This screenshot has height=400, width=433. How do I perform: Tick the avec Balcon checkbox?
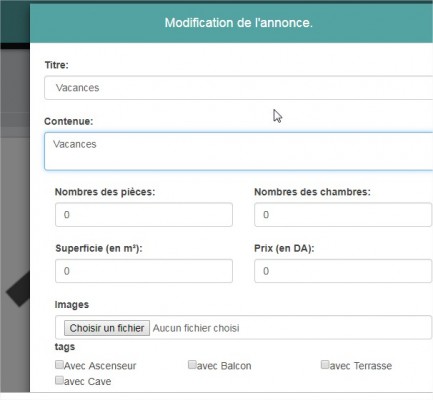click(x=192, y=365)
